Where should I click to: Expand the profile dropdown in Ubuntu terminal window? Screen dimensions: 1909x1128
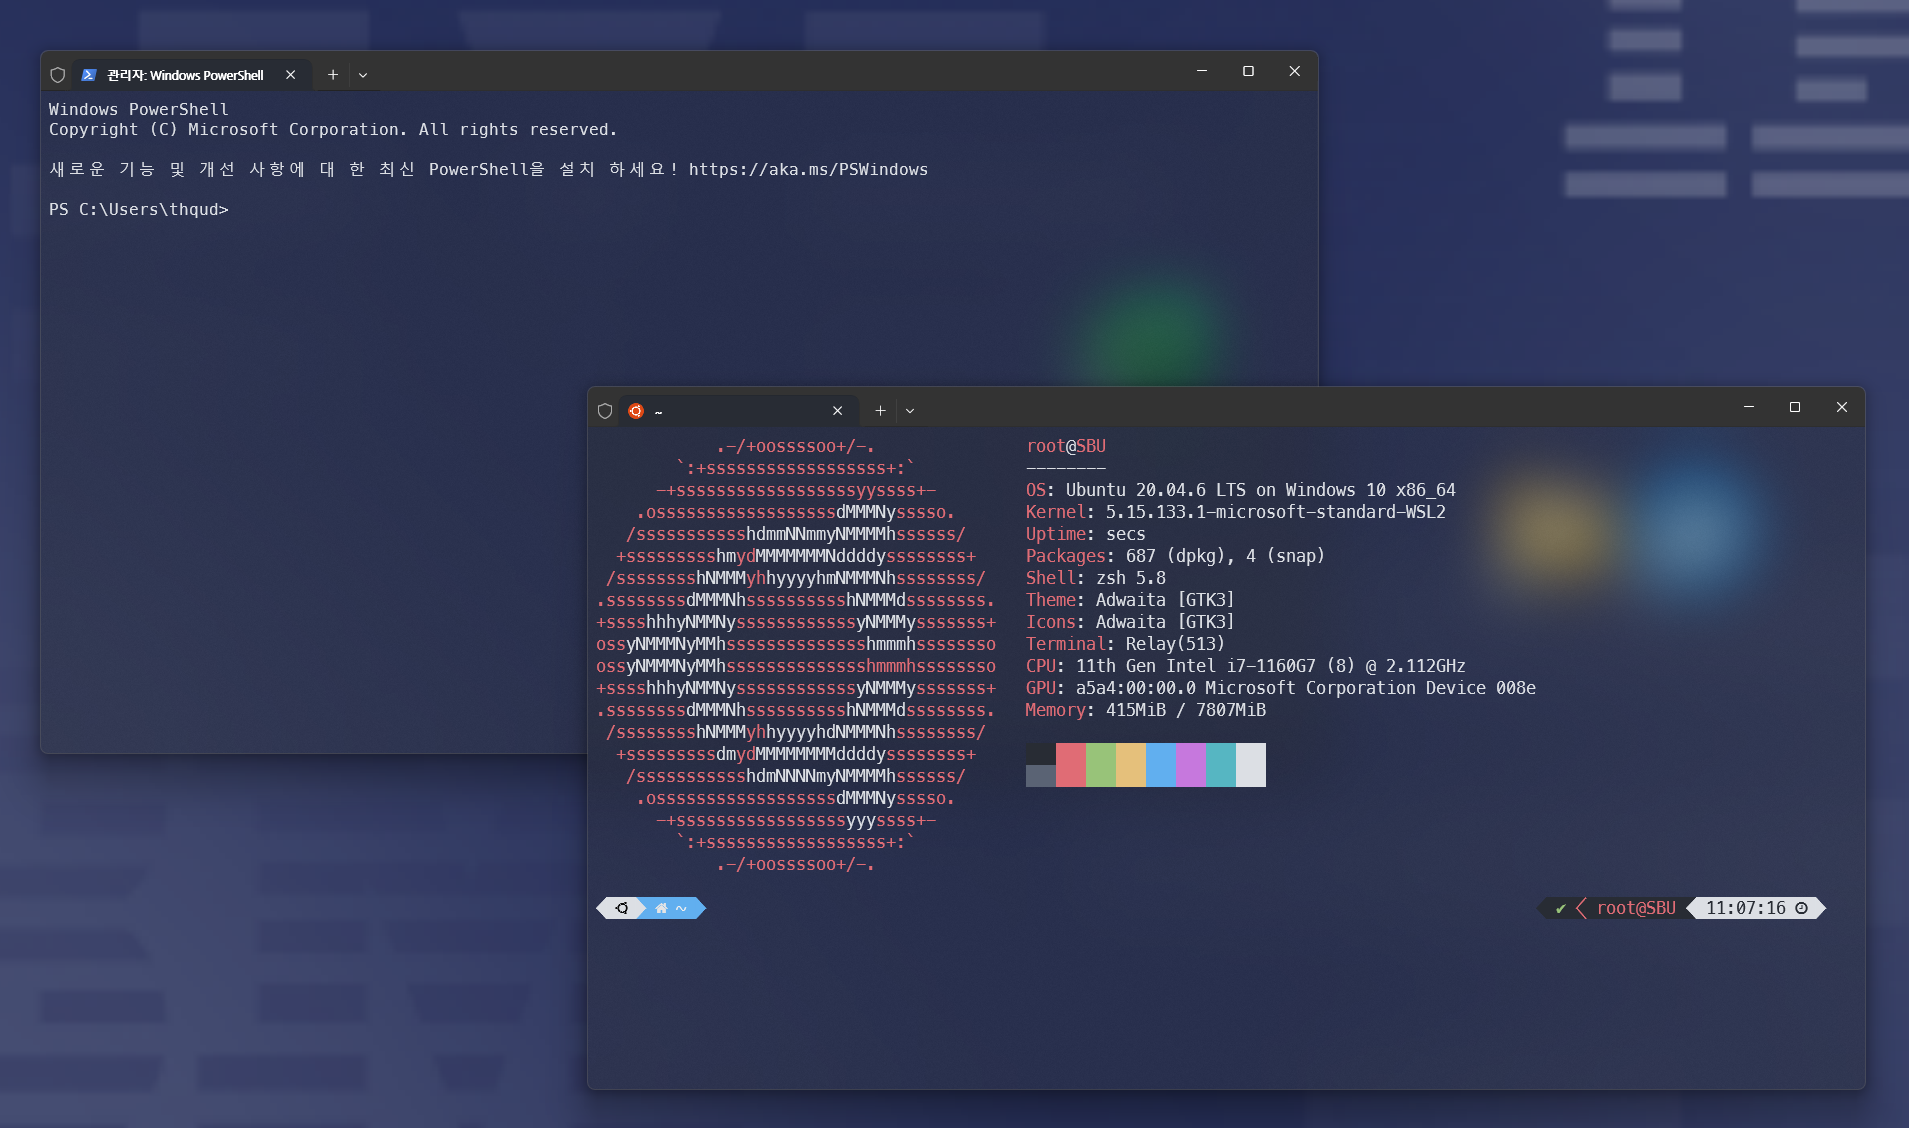click(910, 411)
